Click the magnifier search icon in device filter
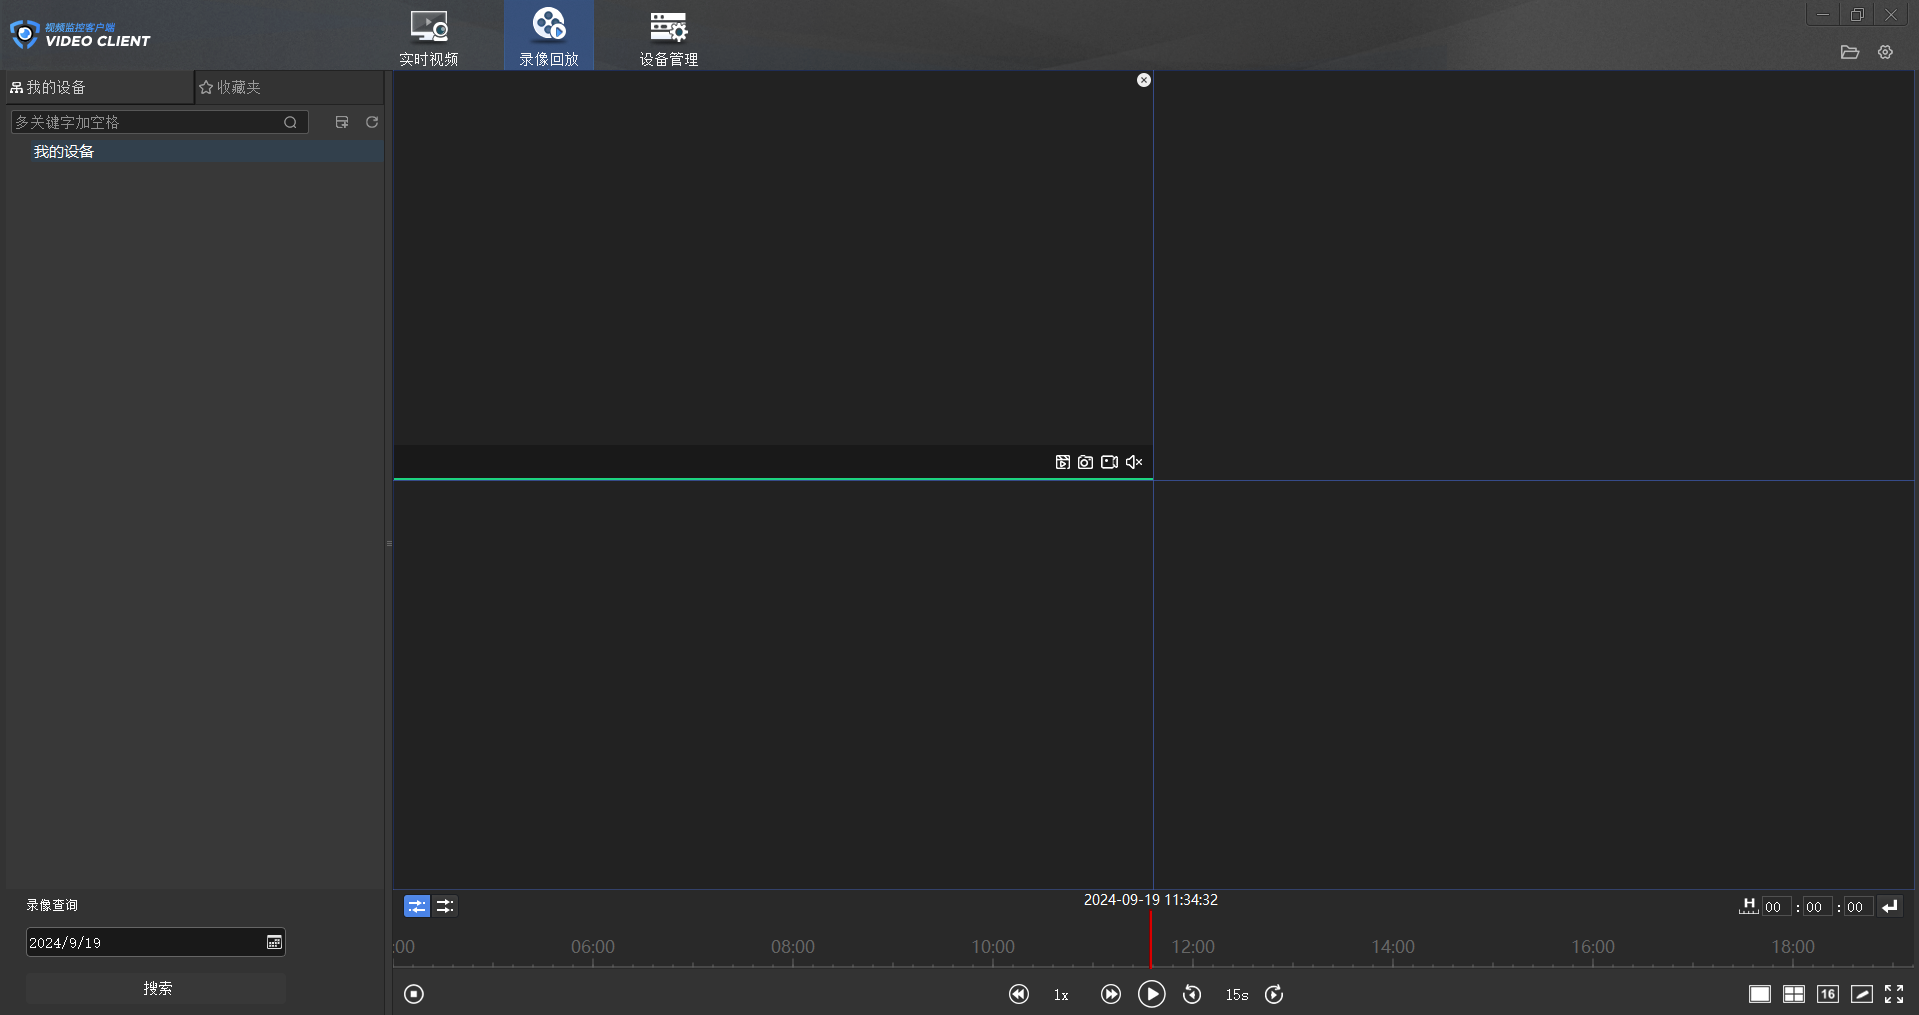Viewport: 1919px width, 1015px height. point(291,122)
